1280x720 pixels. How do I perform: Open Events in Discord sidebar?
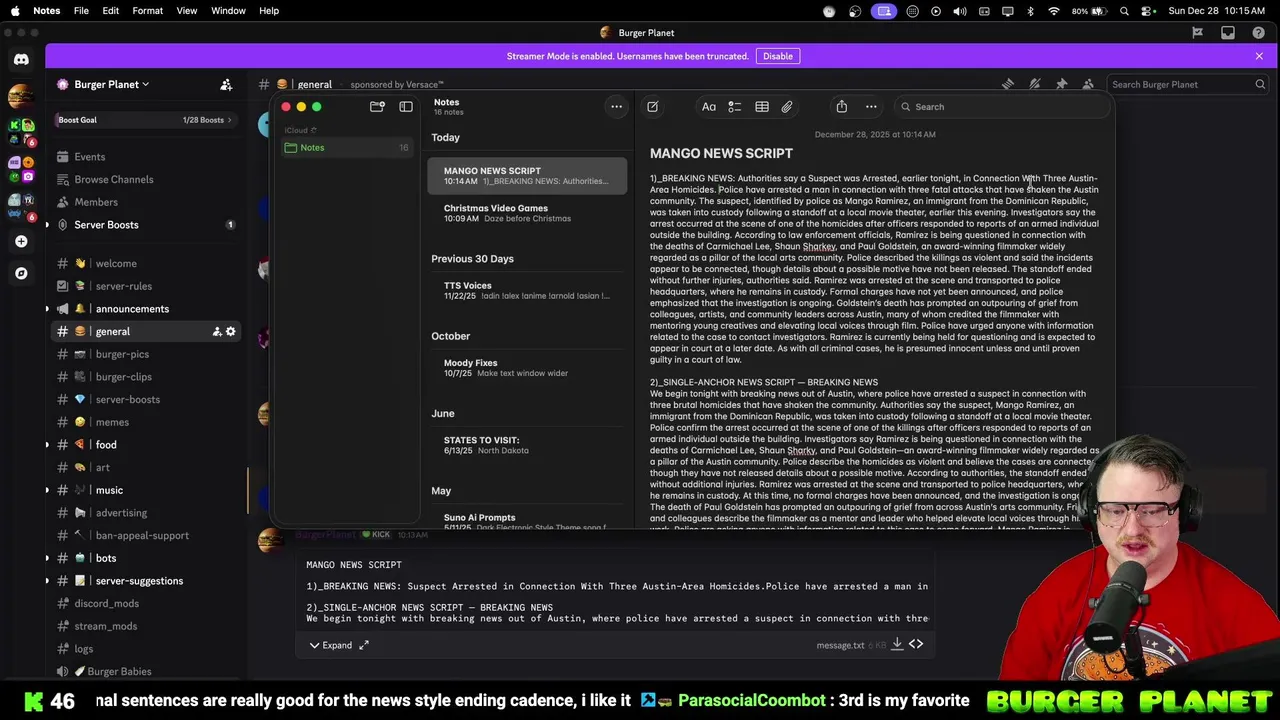(x=146, y=157)
